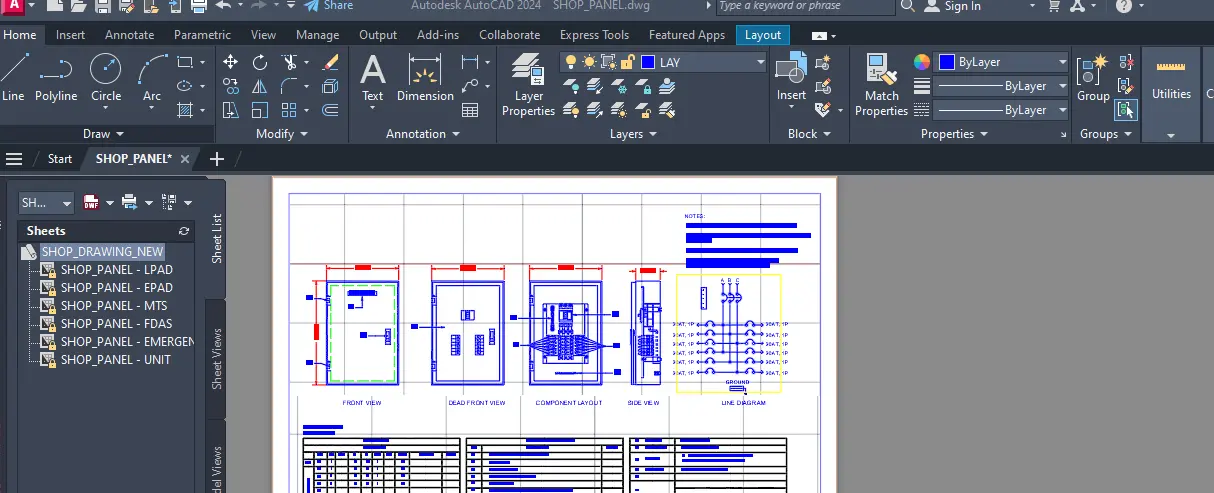1214x493 pixels.
Task: Activate the Arc drawing tool
Action: pos(152,78)
